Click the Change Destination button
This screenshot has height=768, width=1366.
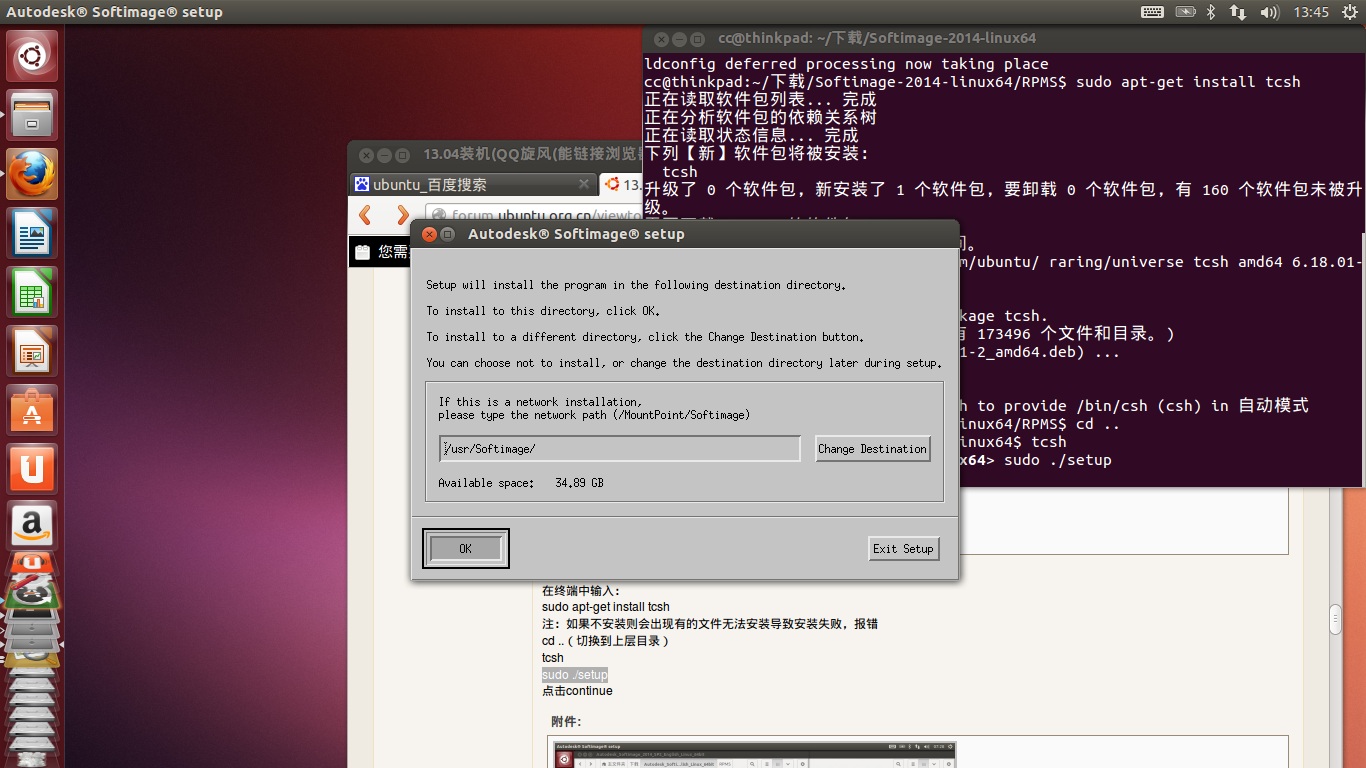point(872,449)
